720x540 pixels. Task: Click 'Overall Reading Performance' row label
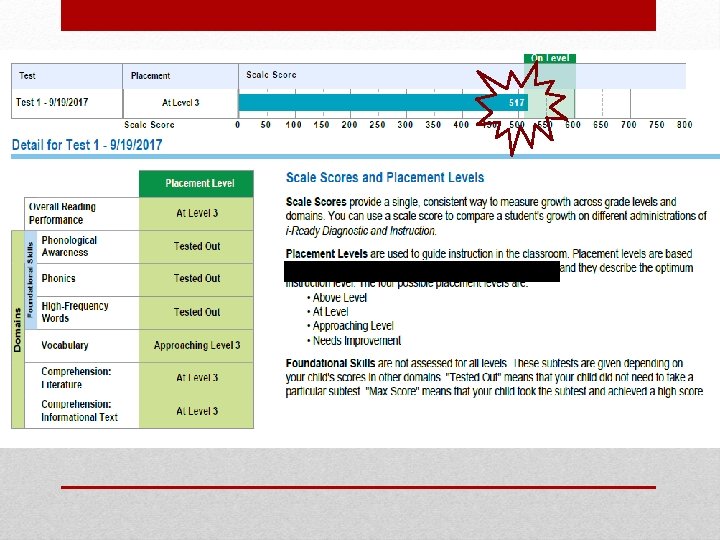pyautogui.click(x=62, y=214)
